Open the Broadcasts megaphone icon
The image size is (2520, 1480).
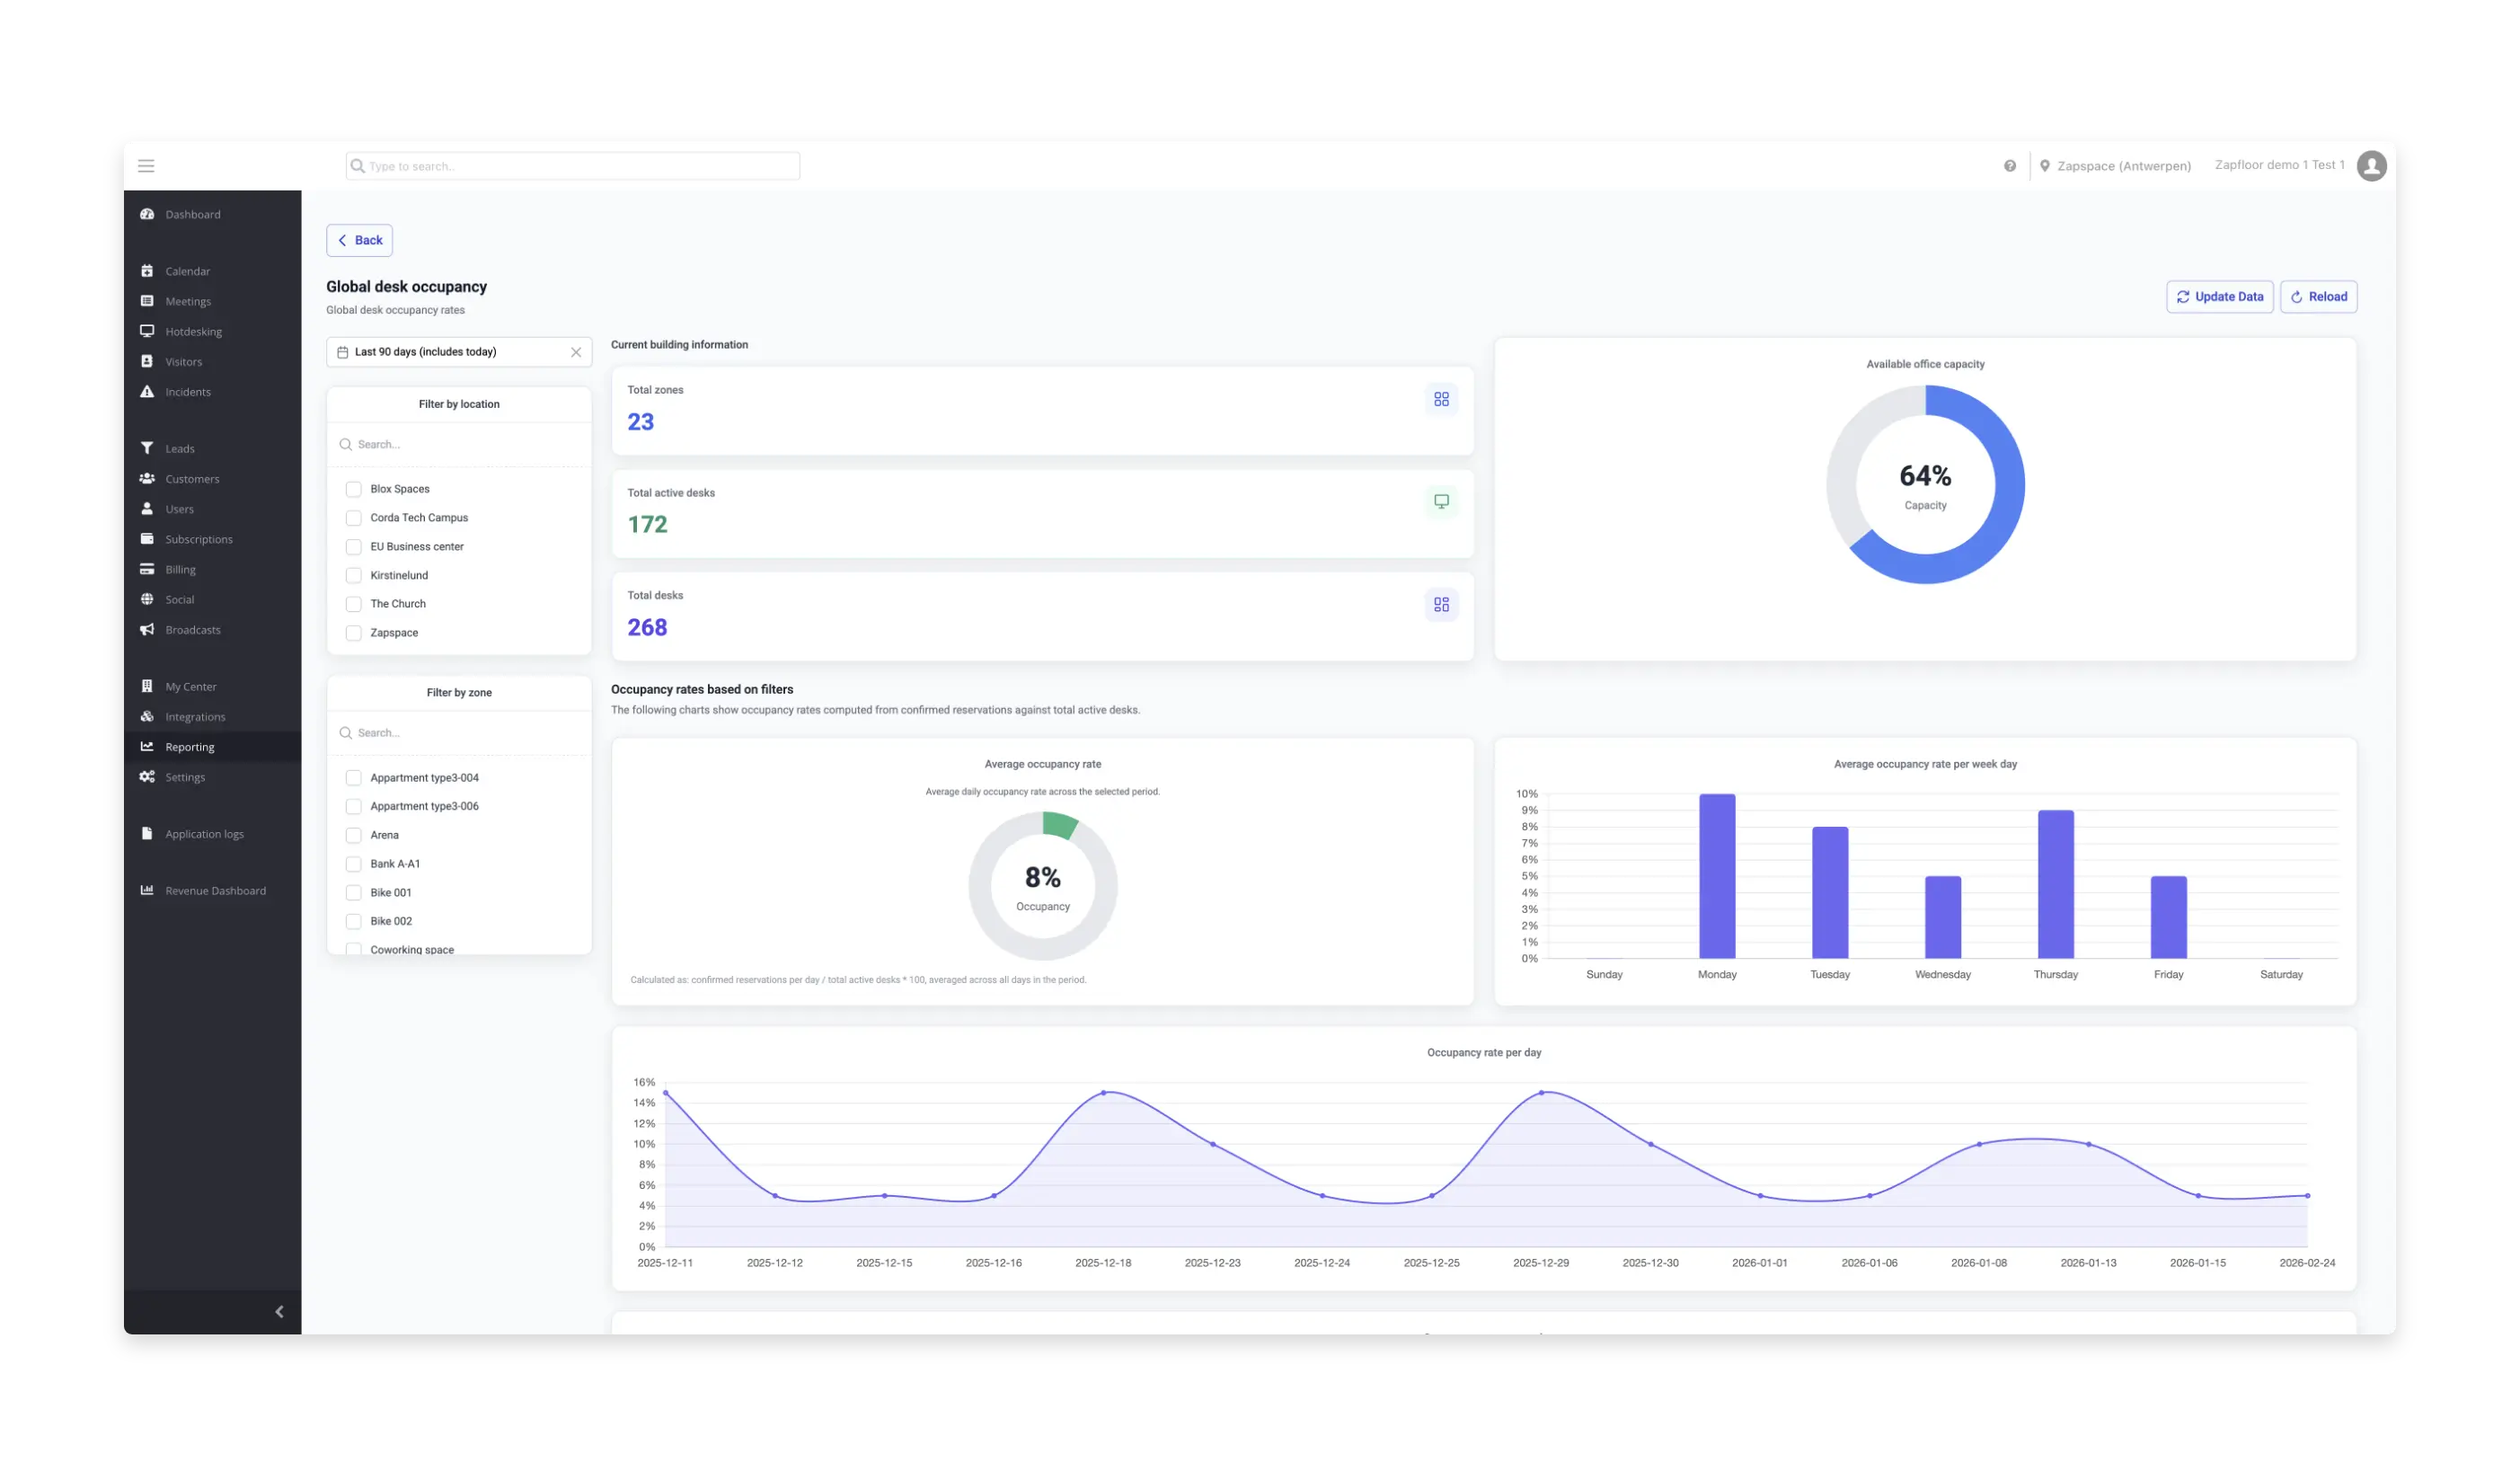pos(147,629)
